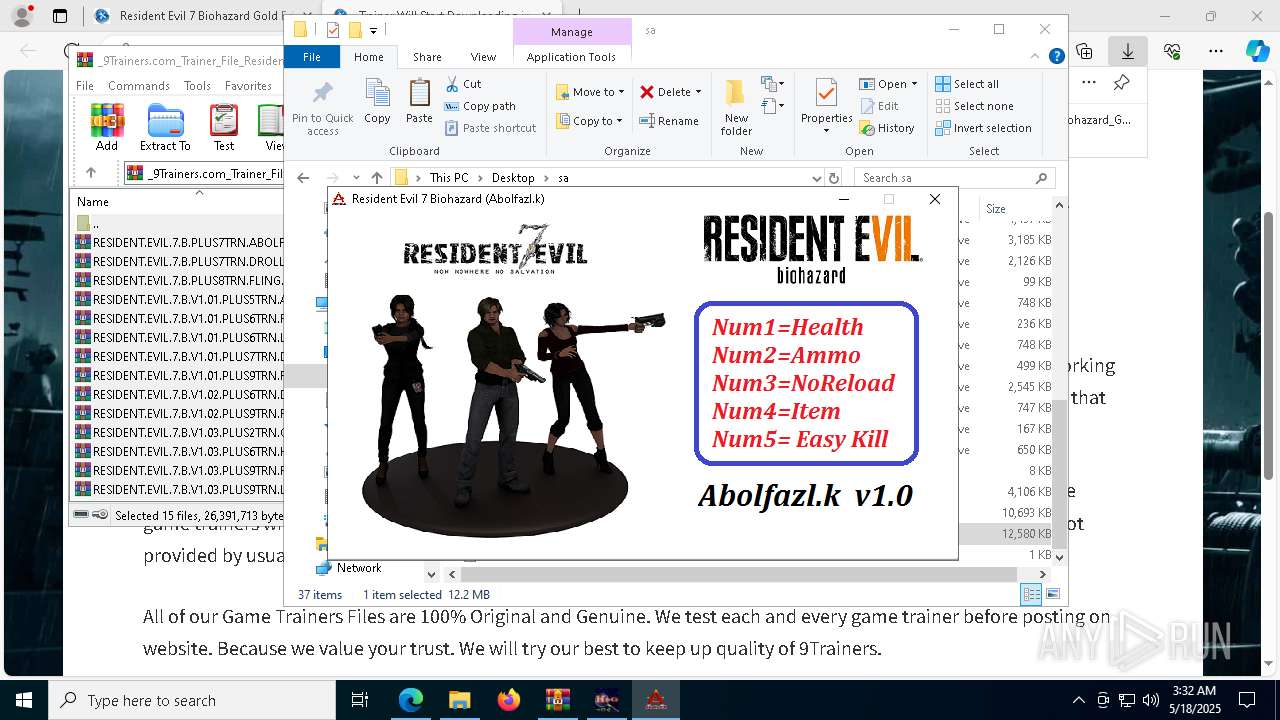Expand the Copy to dropdown
1280x720 pixels.
(619, 121)
